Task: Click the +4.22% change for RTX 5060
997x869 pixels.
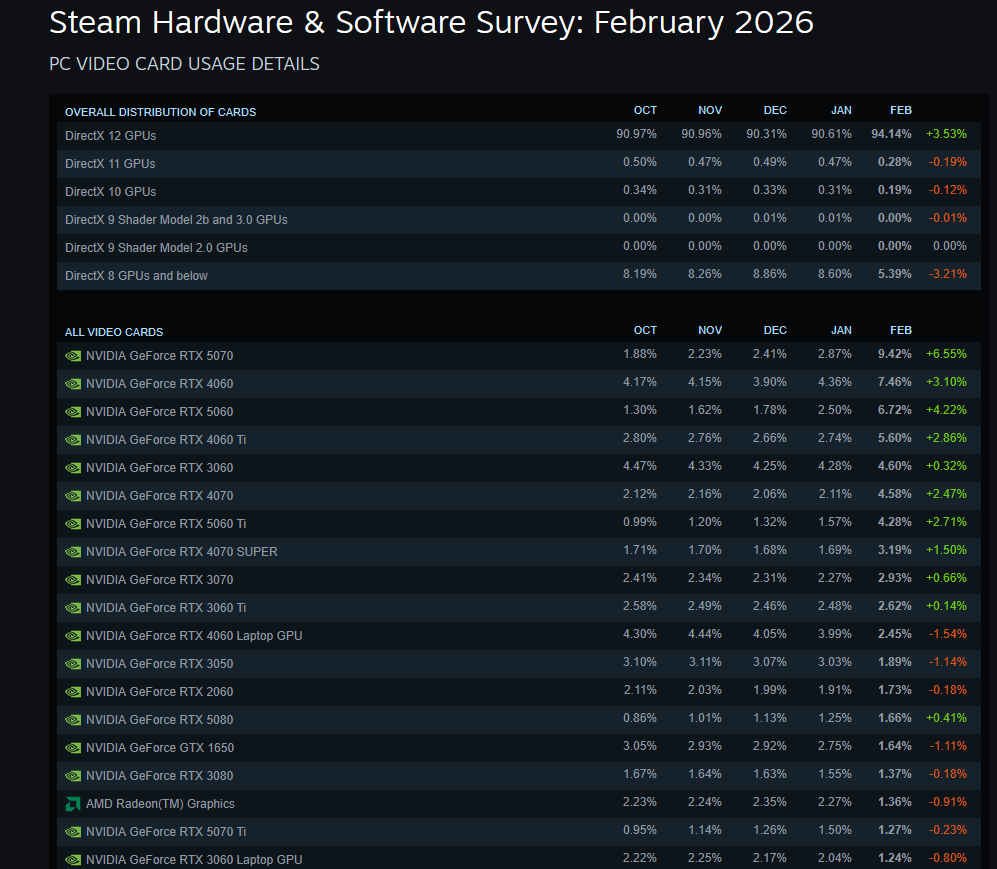Action: [x=946, y=410]
